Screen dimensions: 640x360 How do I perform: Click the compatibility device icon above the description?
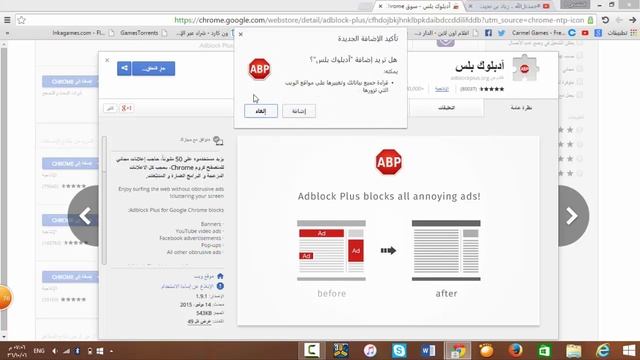click(218, 141)
